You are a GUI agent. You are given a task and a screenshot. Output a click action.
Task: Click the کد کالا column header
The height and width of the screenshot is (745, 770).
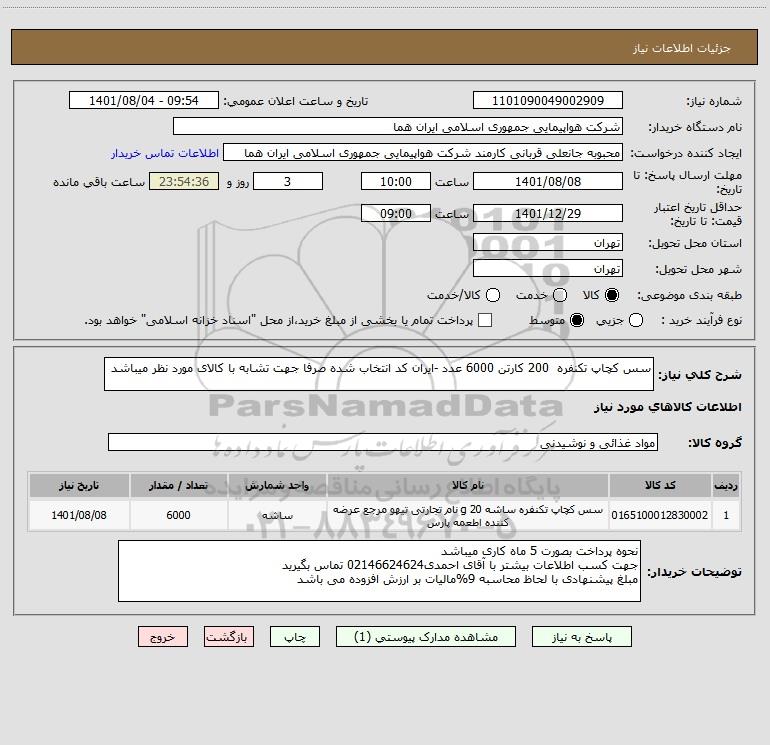click(660, 485)
